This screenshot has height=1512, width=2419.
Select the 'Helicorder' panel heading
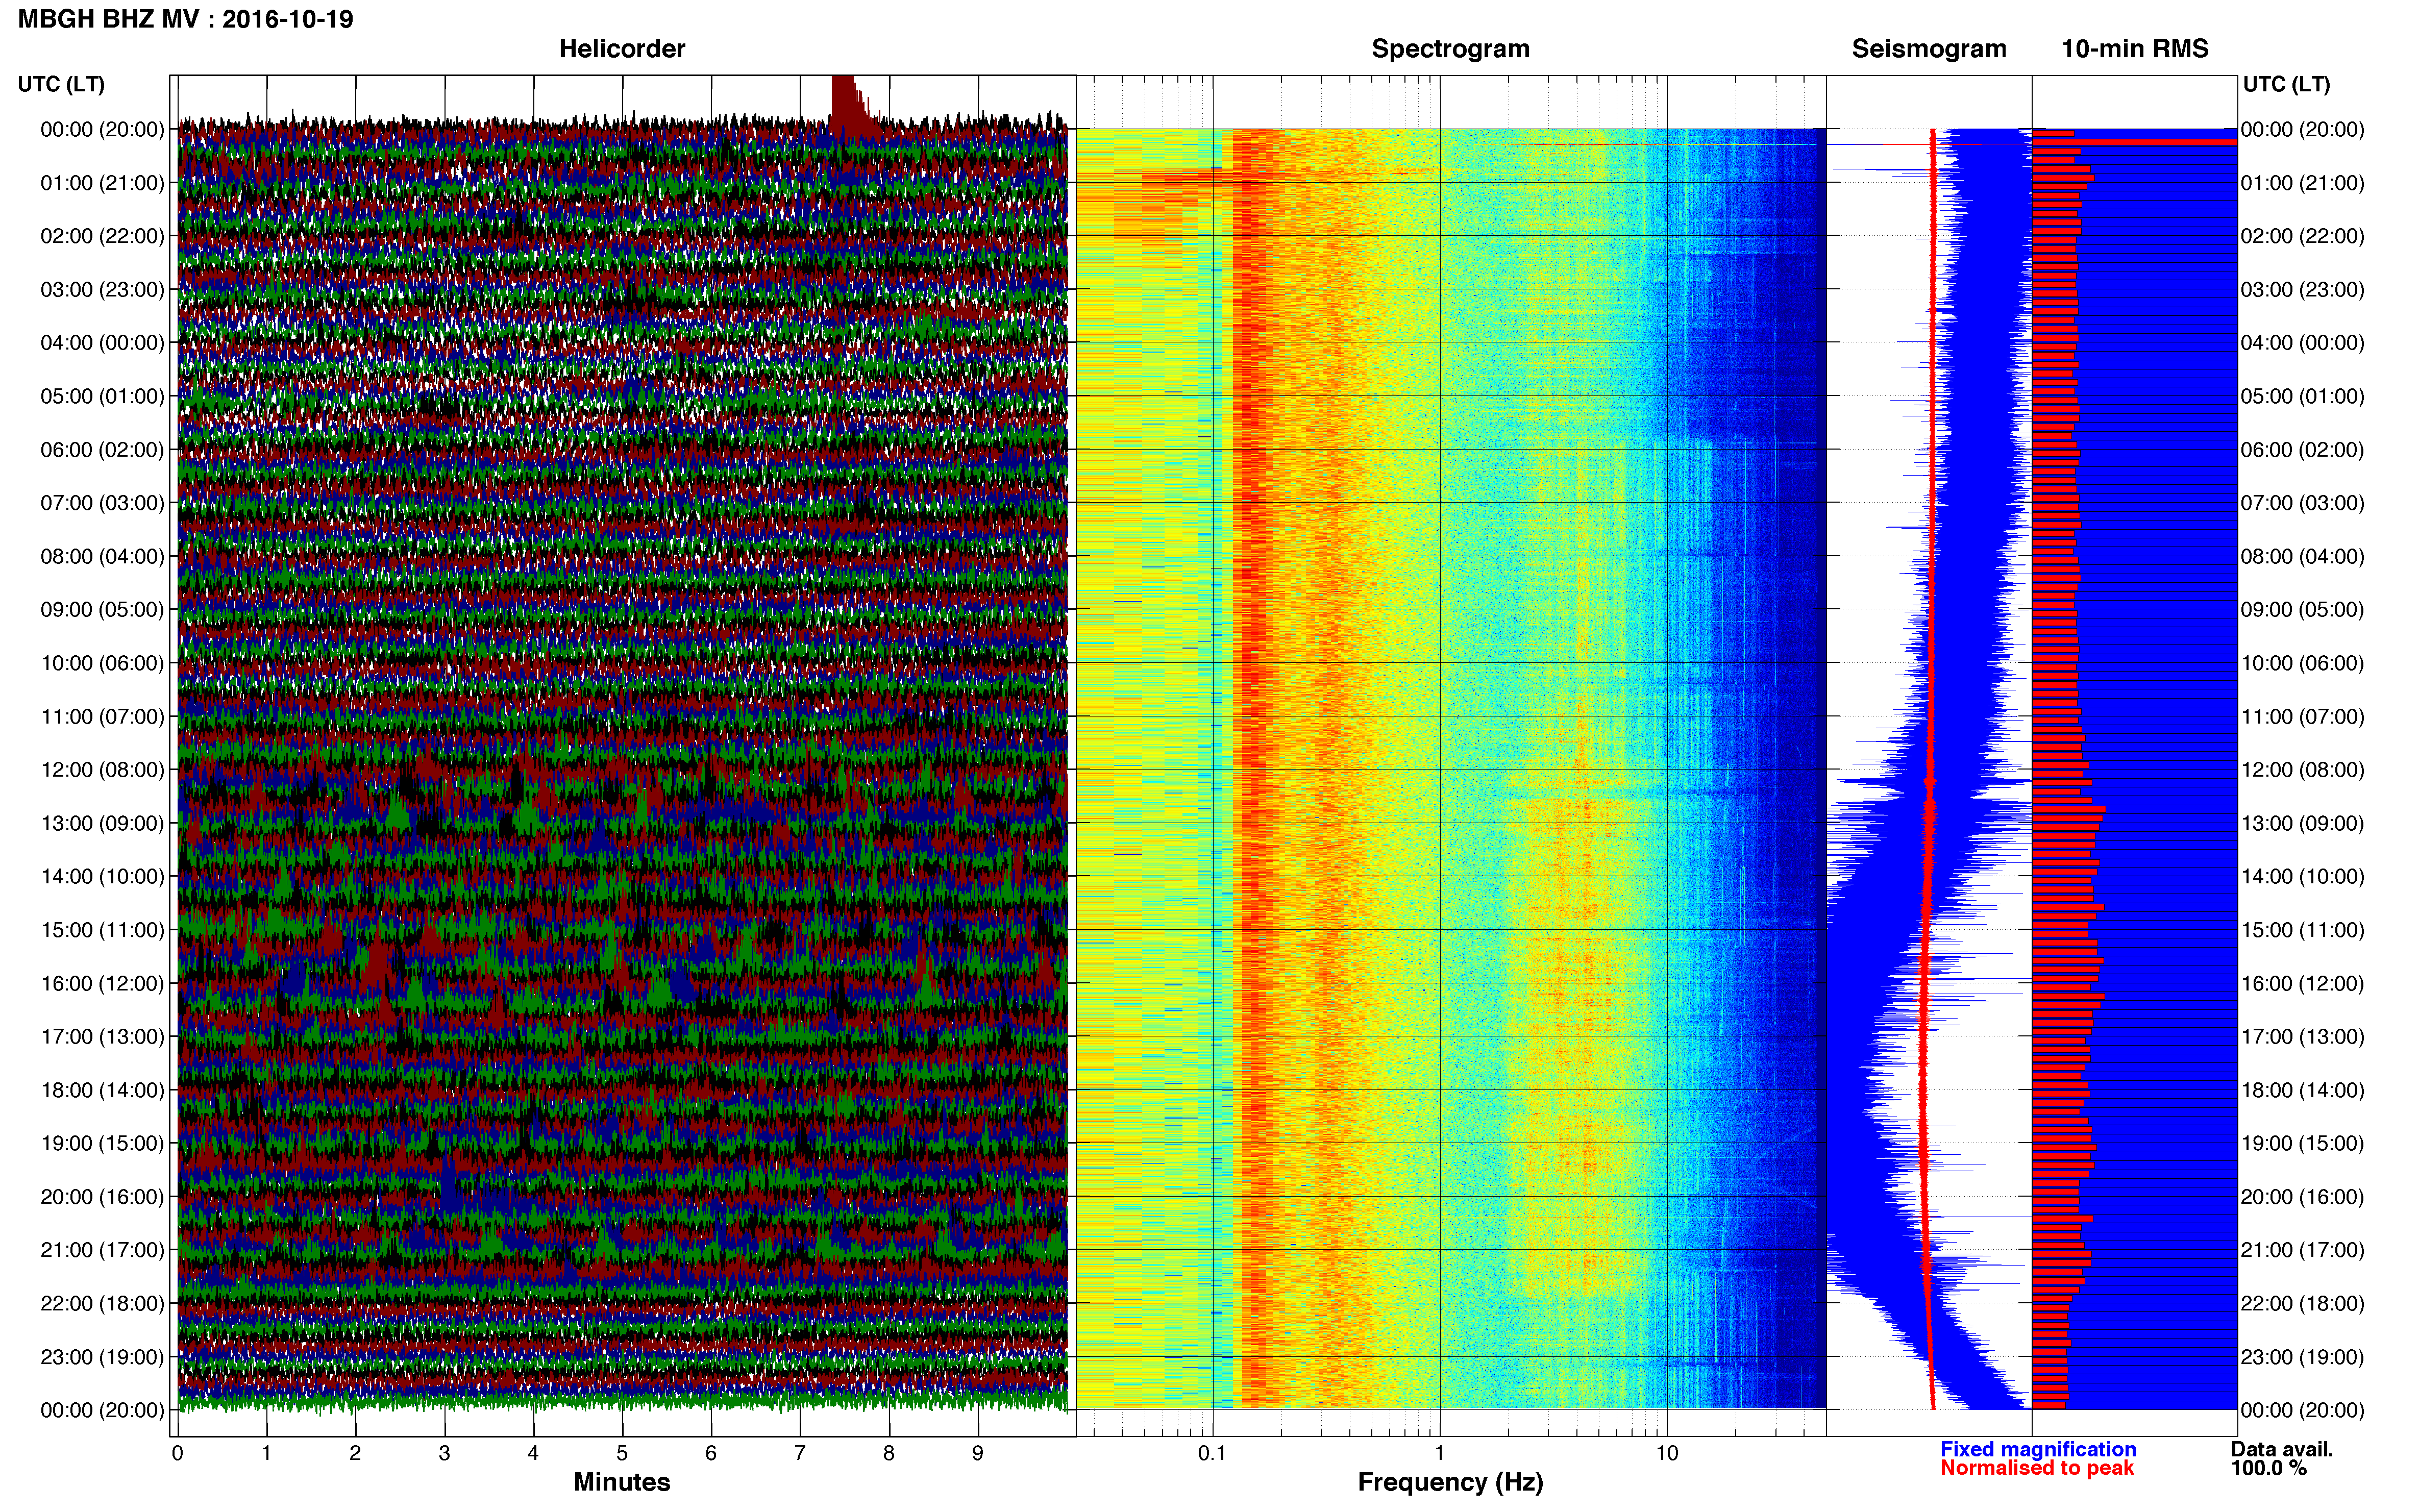pyautogui.click(x=621, y=48)
